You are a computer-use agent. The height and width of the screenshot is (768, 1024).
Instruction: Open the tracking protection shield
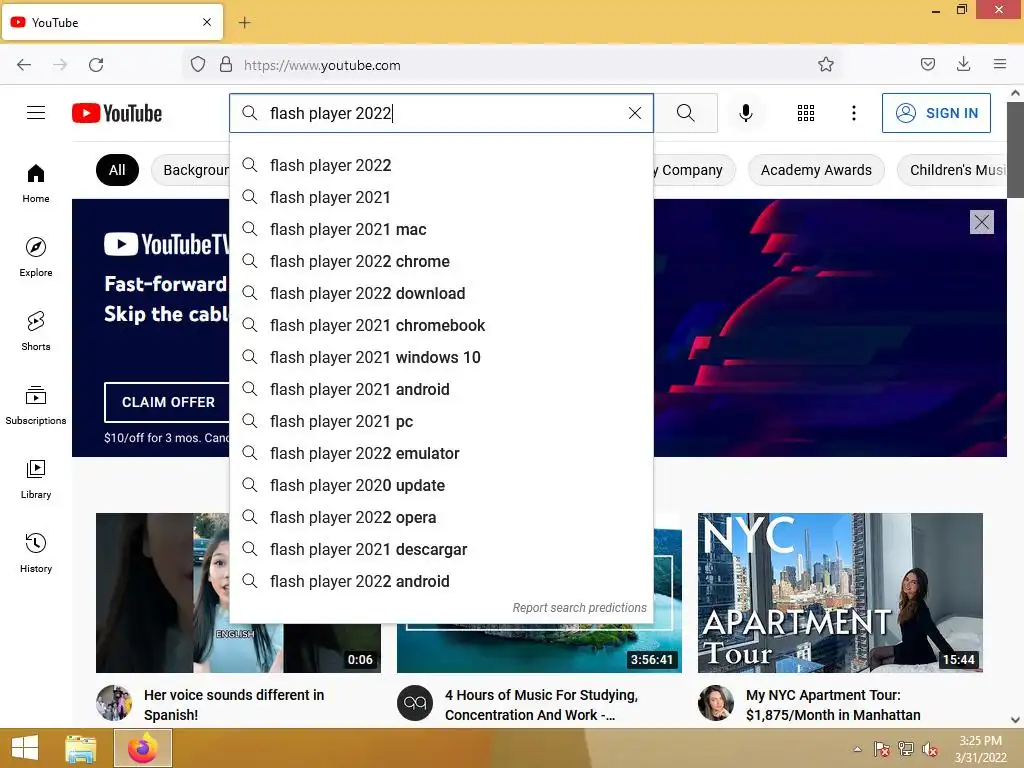tap(198, 65)
